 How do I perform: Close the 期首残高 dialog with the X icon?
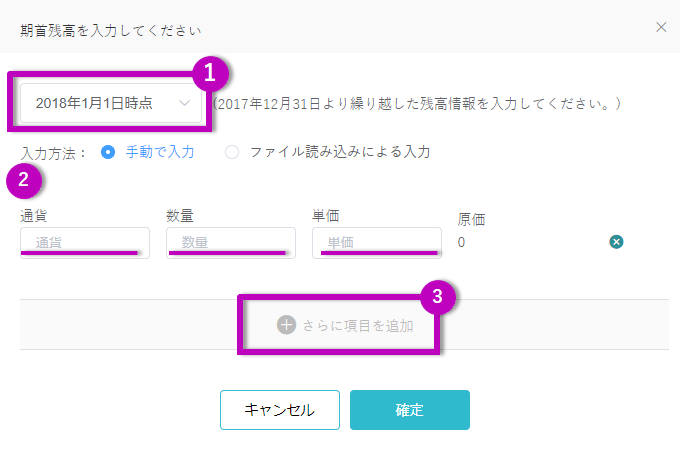(661, 27)
